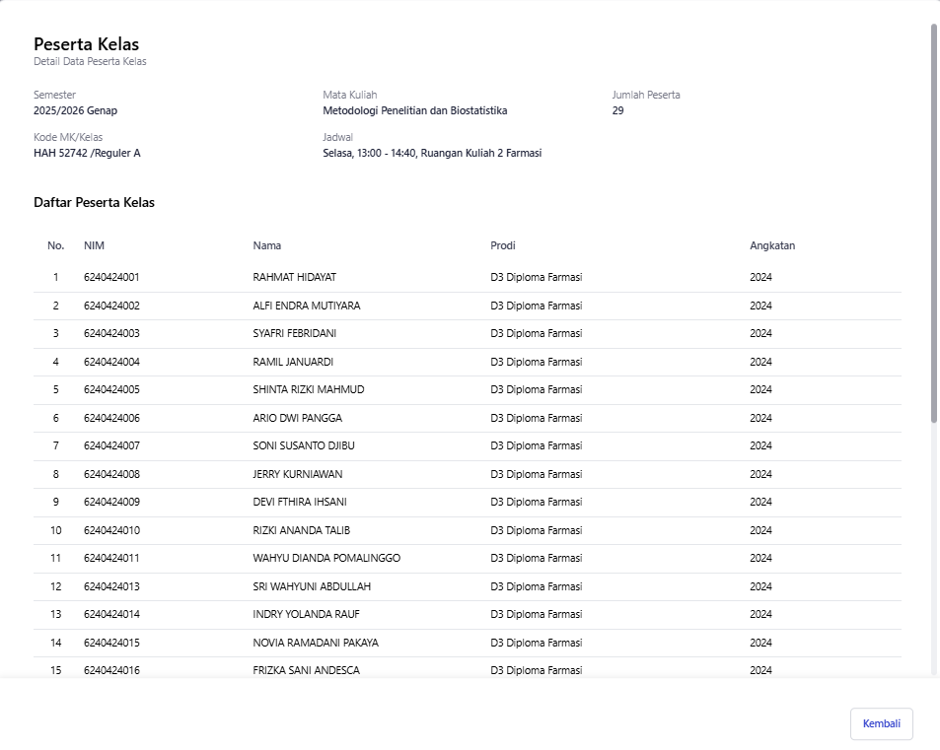This screenshot has width=940, height=750.
Task: Click student name NOVIA RAMADANI PAKAYA
Action: coord(315,643)
